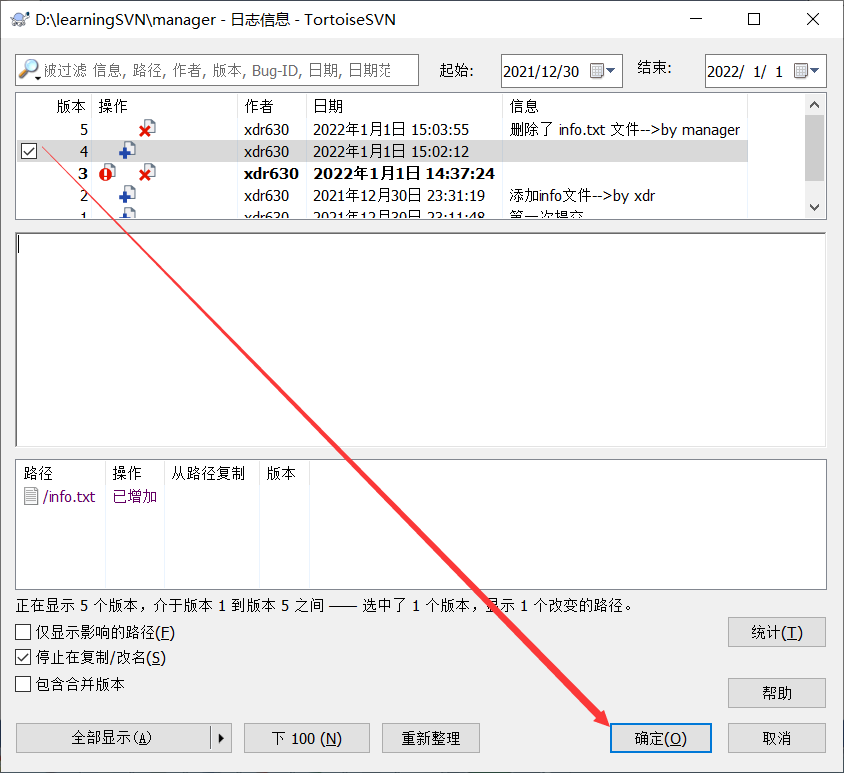Toggle 停止在复制/改名 checkbox
Image resolution: width=844 pixels, height=773 pixels.
pos(23,657)
